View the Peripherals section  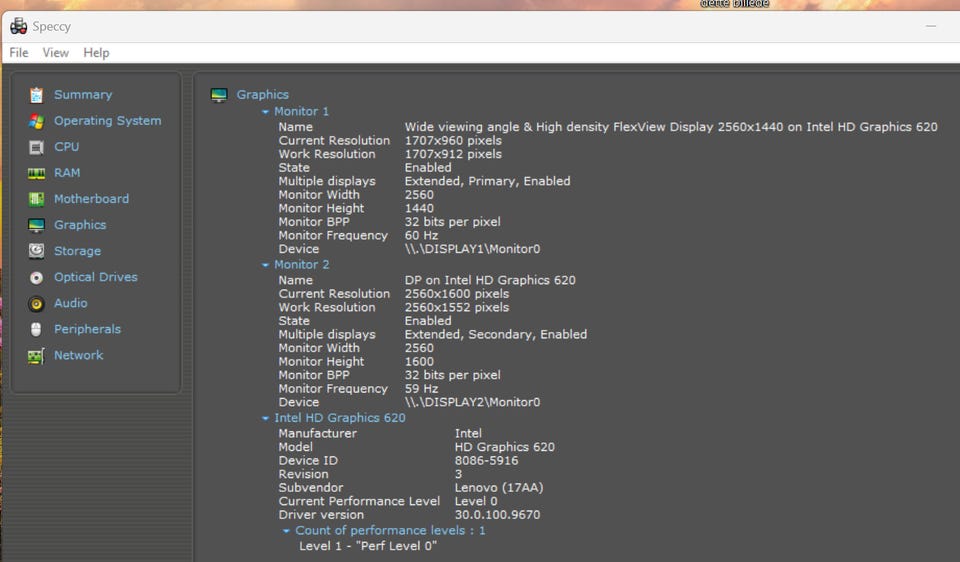point(87,329)
